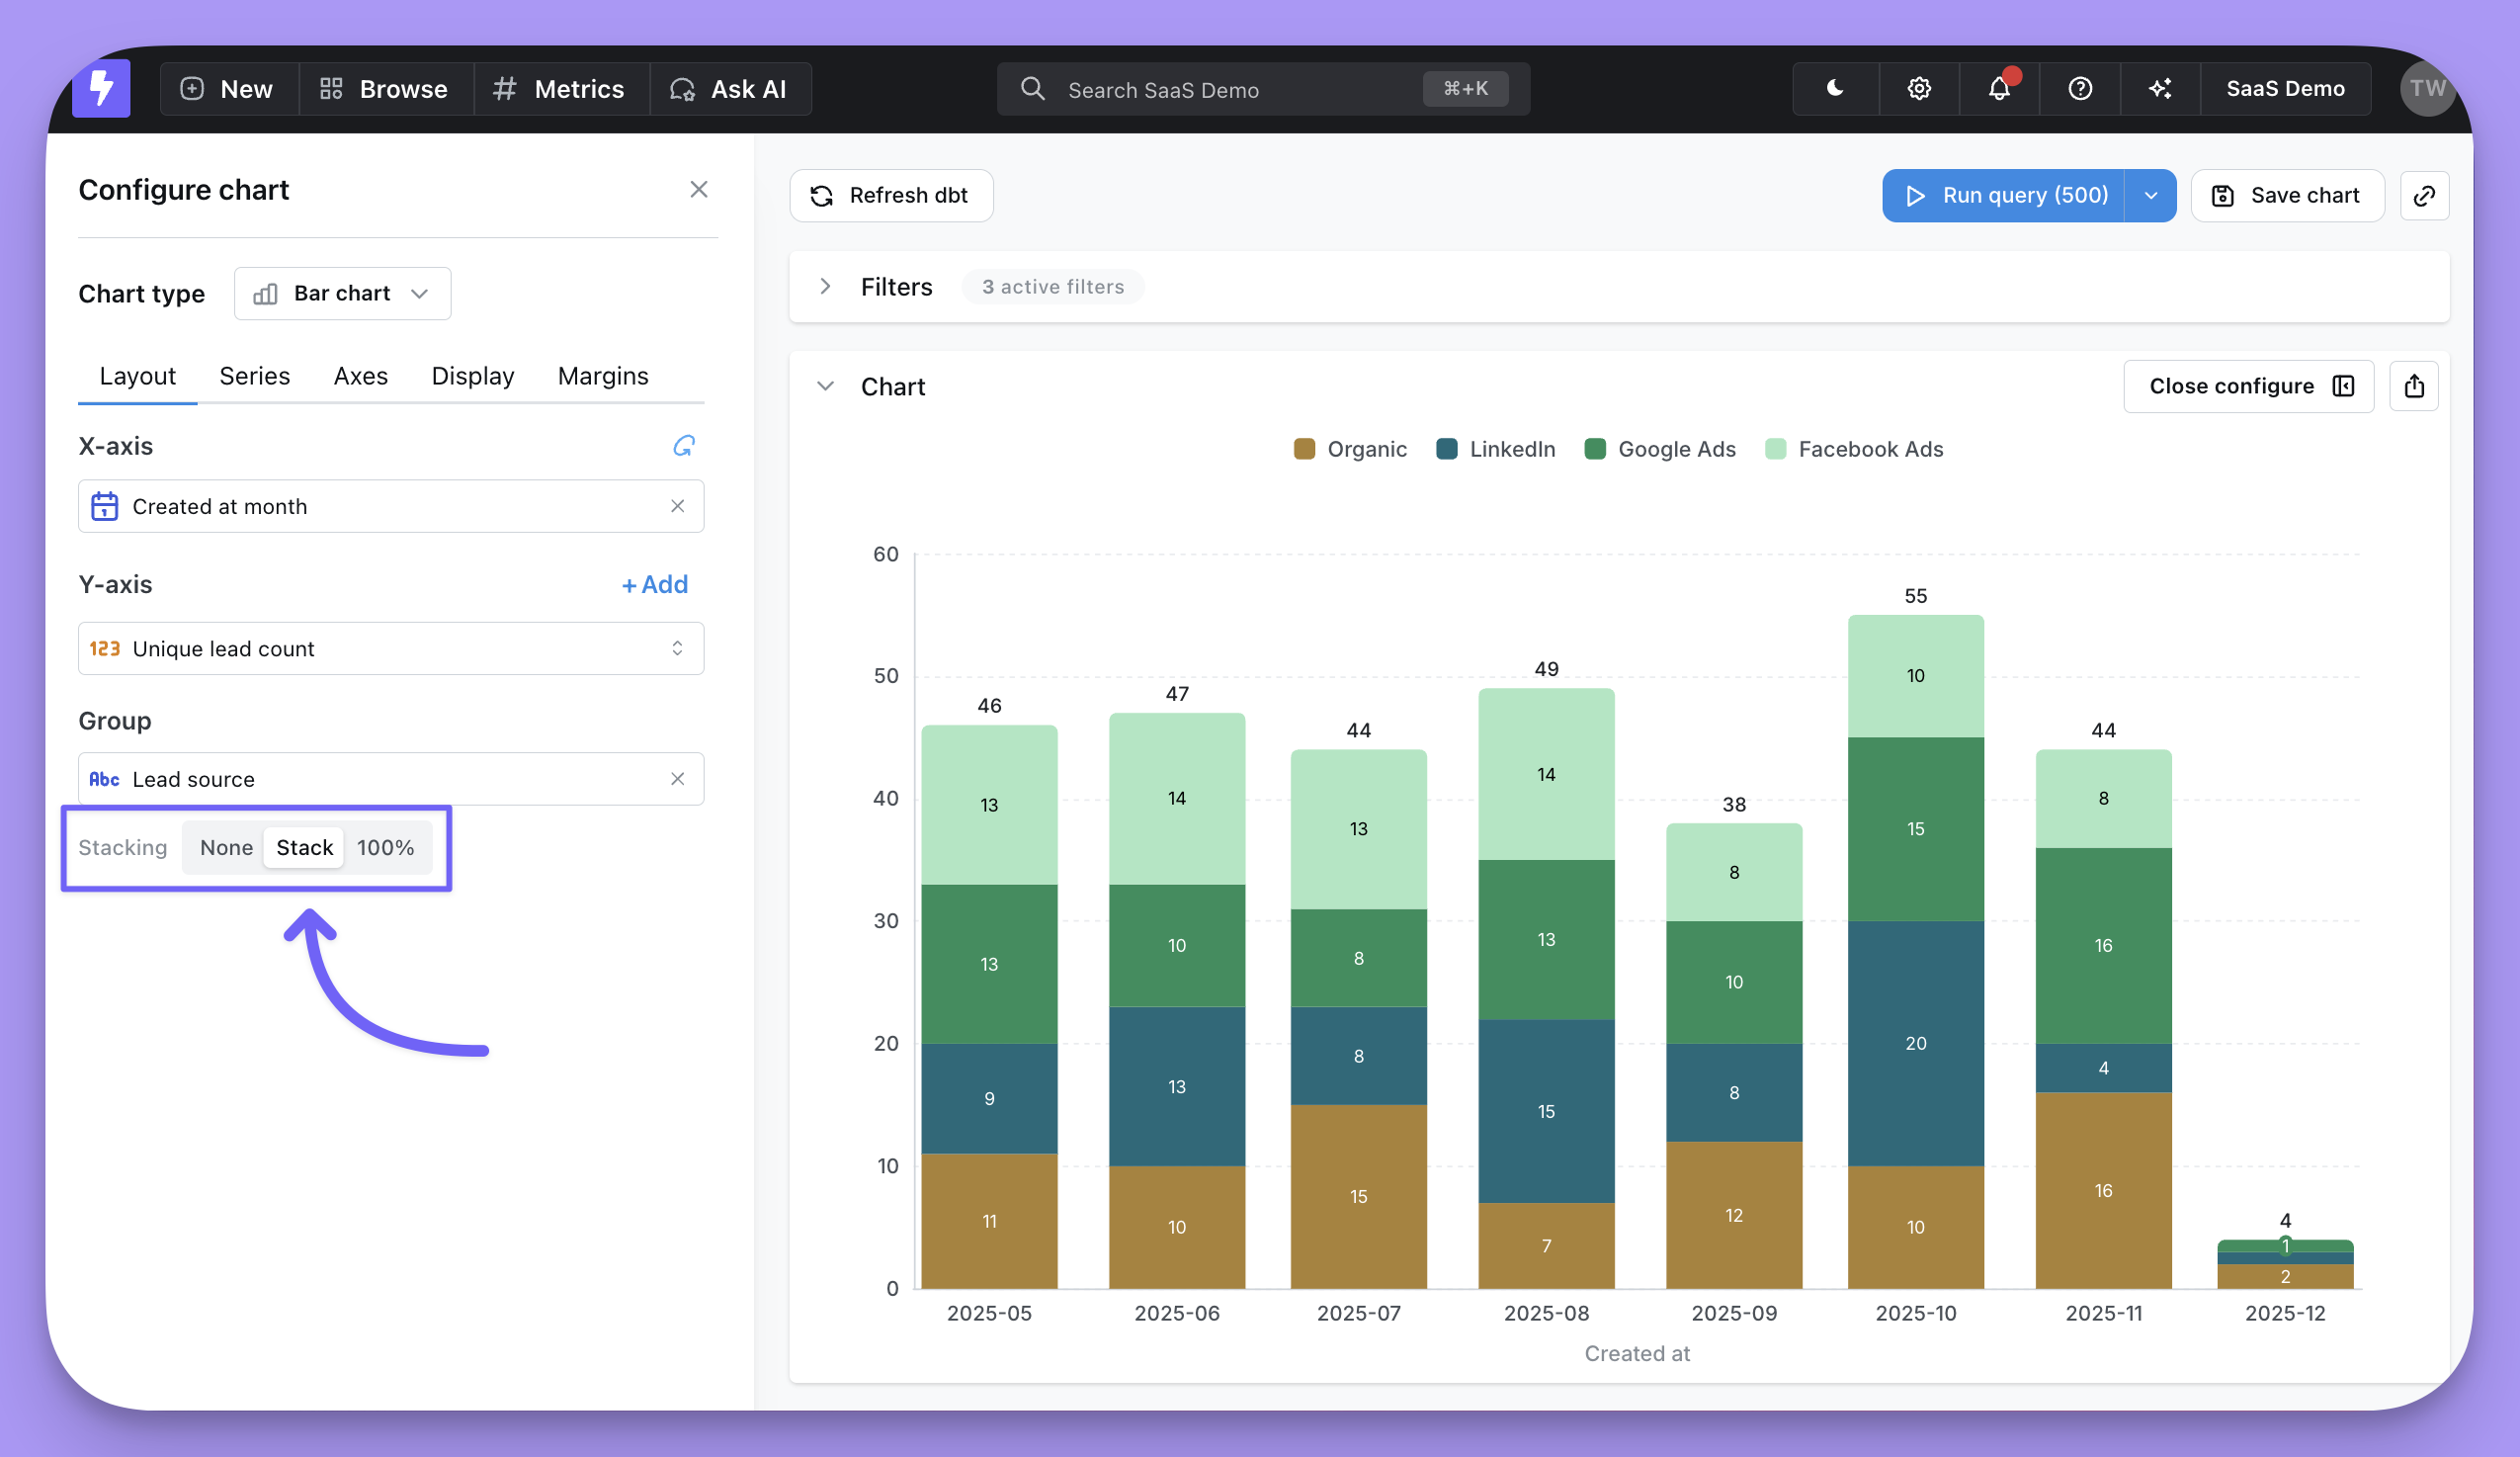Click the Created at month X-axis field
Image resolution: width=2520 pixels, height=1457 pixels.
pos(391,506)
